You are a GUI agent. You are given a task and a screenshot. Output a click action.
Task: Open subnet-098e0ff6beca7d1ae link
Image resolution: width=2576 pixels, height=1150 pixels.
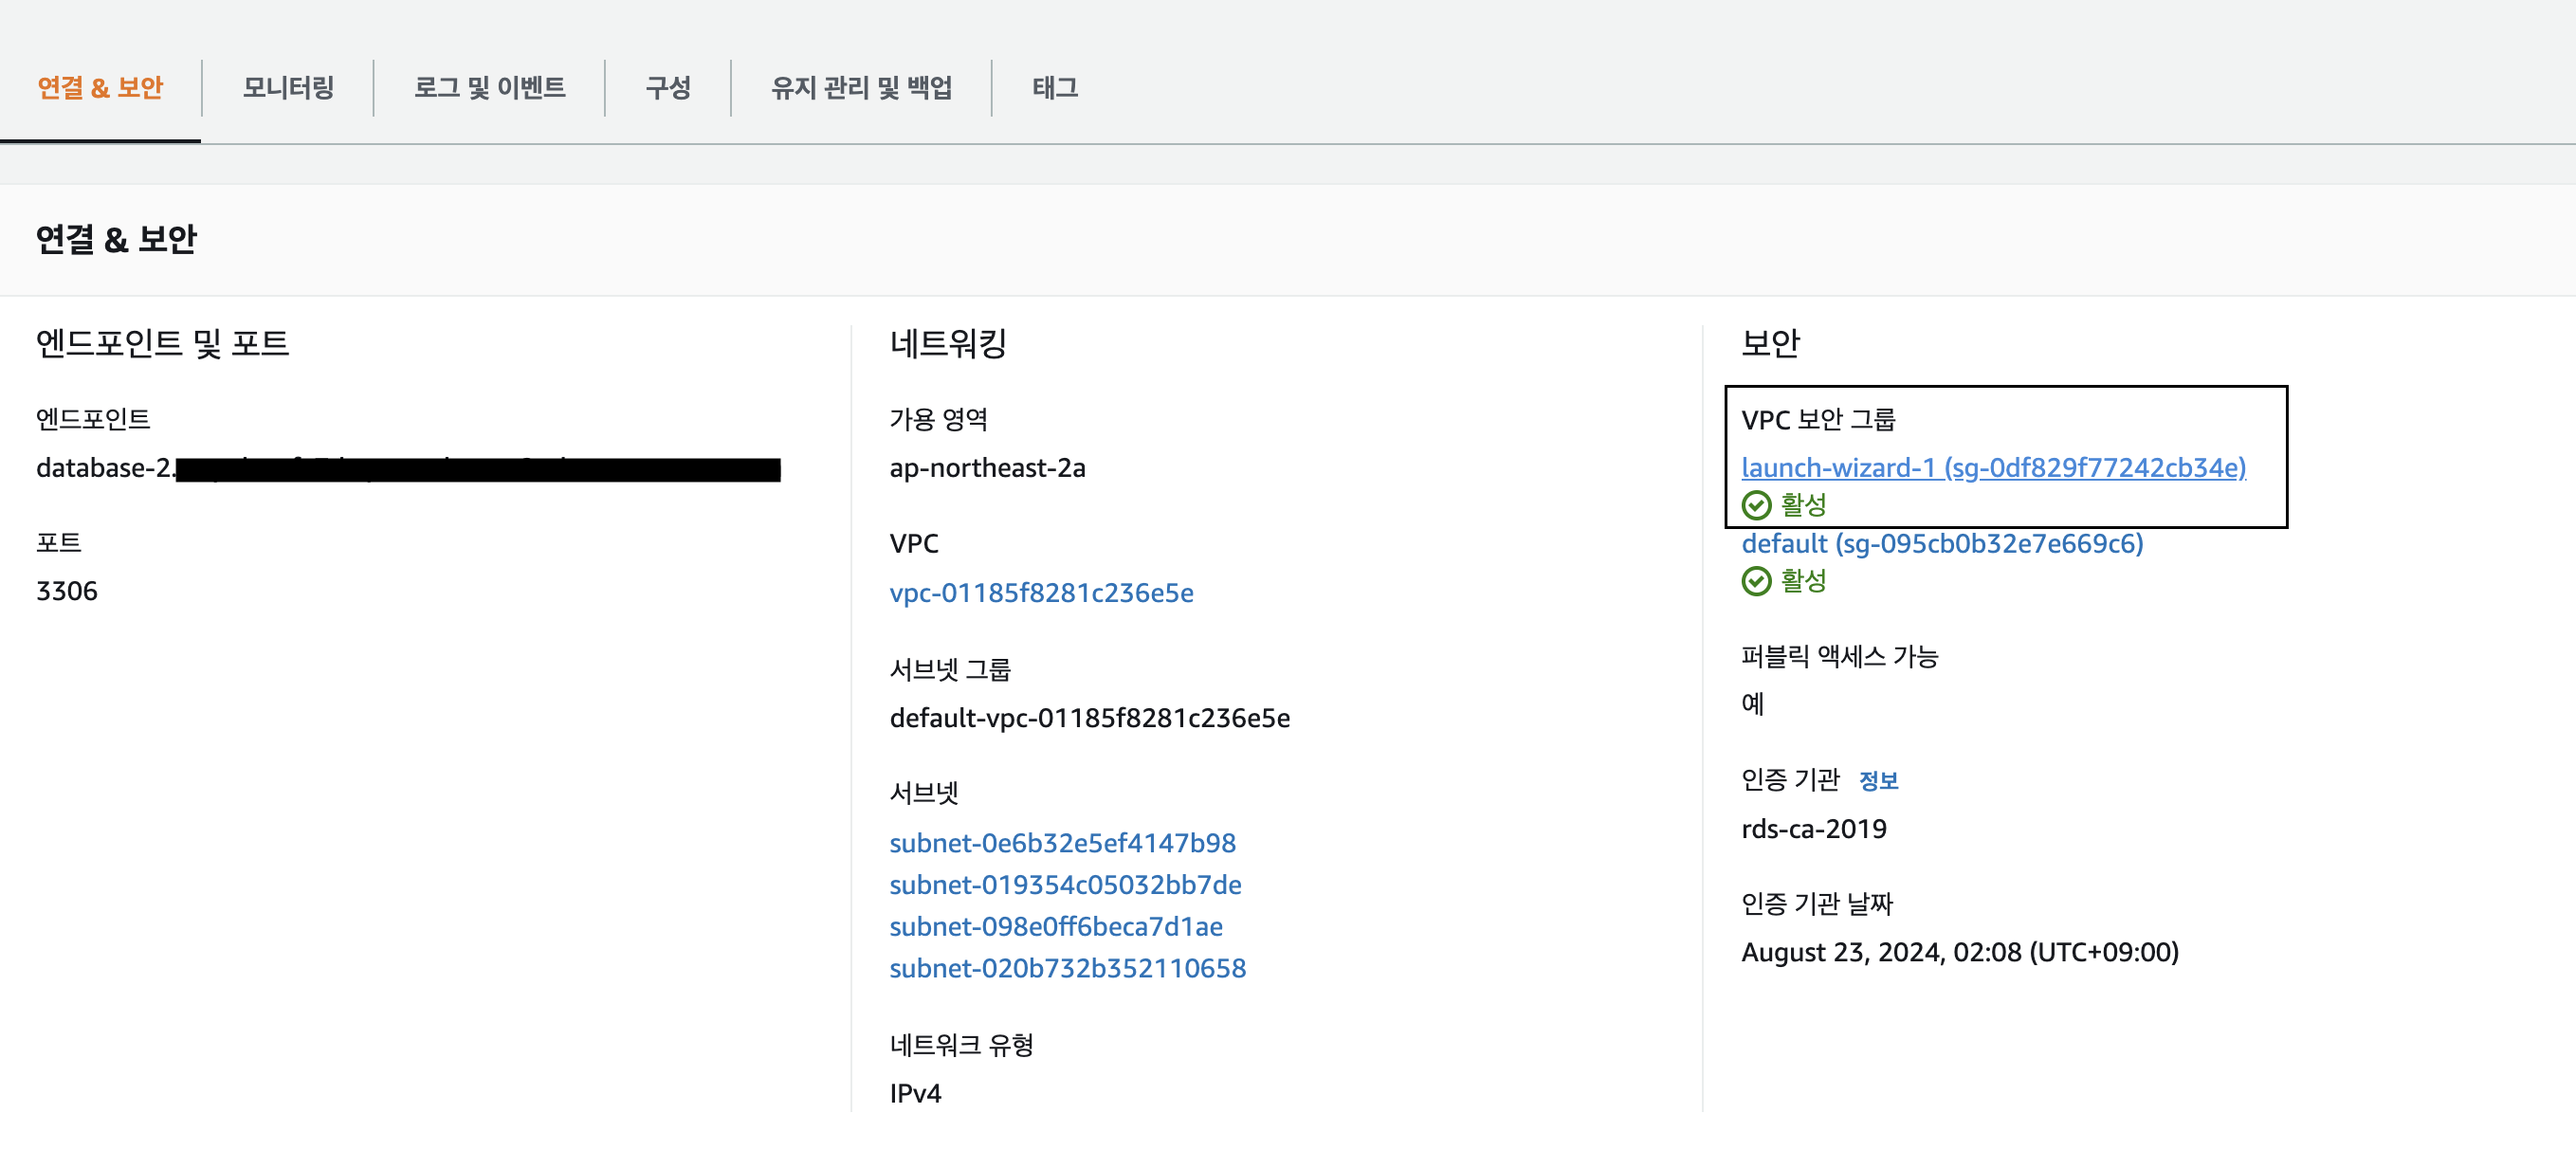tap(1056, 927)
